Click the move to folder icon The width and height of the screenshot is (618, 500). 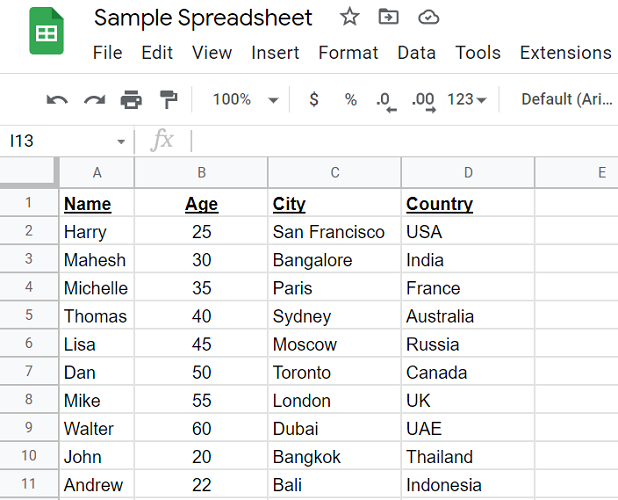coord(388,17)
